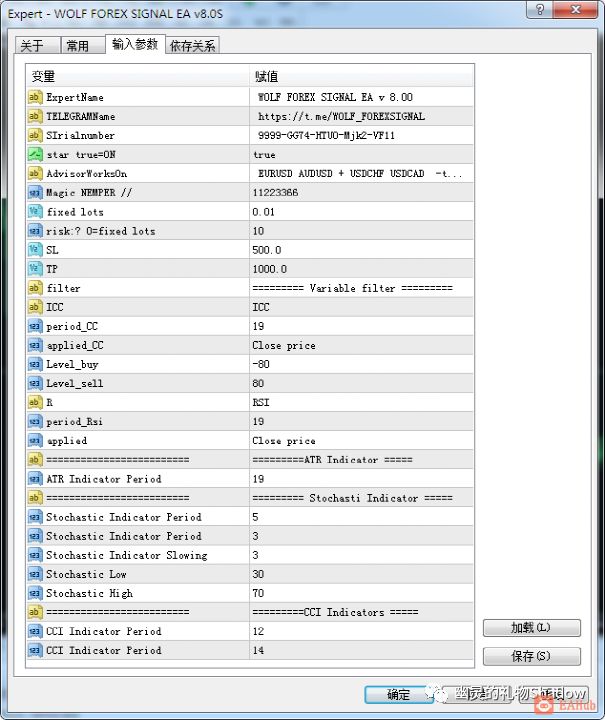Open the 关于 tab
Screen dimensions: 605x720
(x=37, y=45)
